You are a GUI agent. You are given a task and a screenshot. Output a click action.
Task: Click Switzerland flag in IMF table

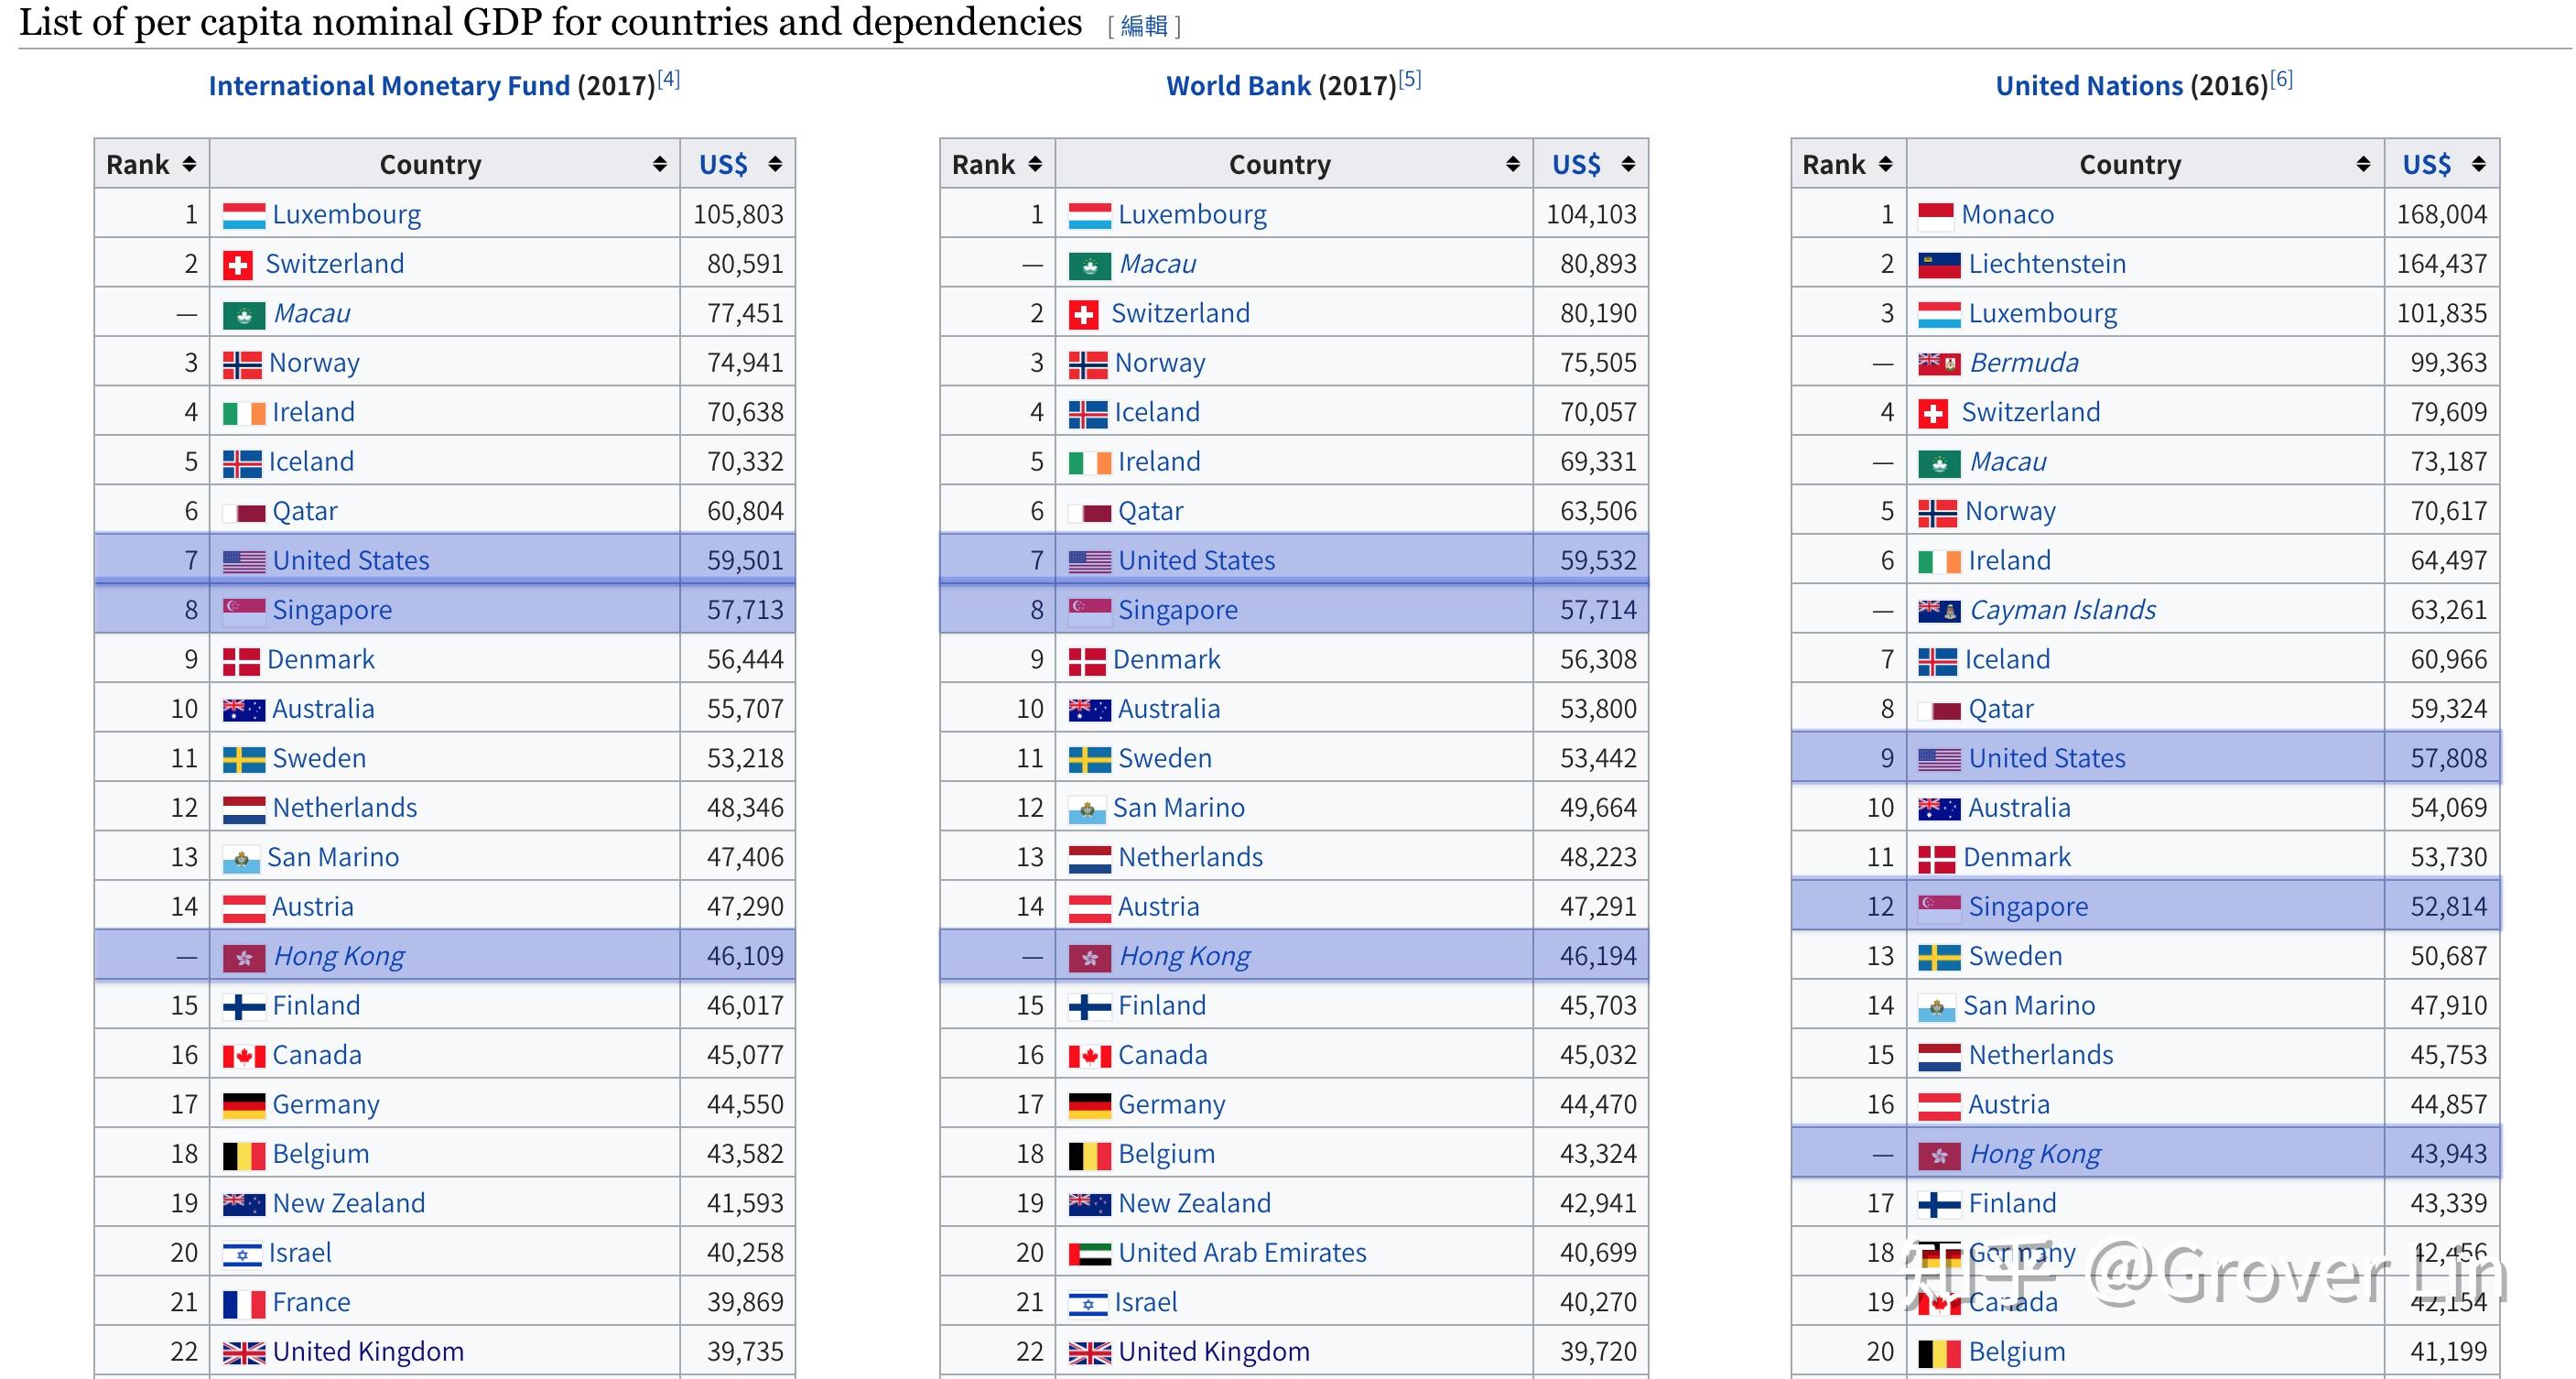tap(237, 265)
